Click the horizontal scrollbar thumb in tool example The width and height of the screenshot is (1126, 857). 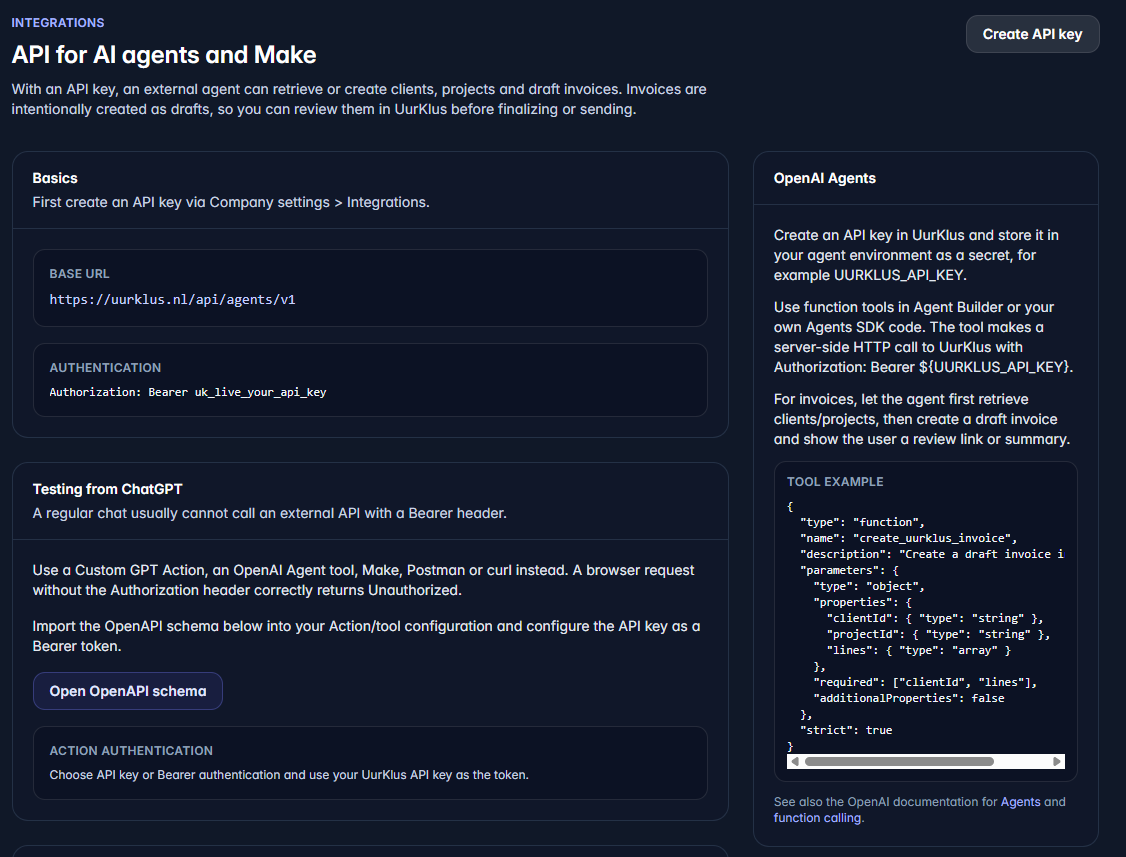(x=899, y=761)
